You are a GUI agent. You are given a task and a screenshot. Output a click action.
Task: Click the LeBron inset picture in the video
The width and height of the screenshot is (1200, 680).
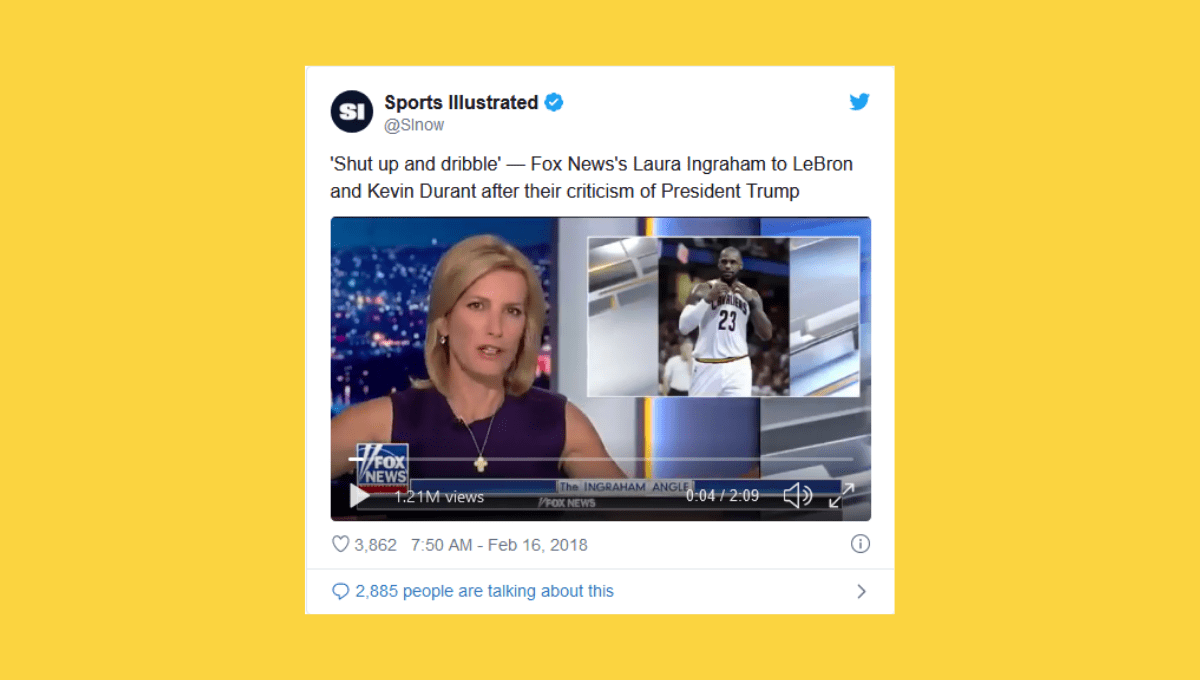tap(723, 316)
